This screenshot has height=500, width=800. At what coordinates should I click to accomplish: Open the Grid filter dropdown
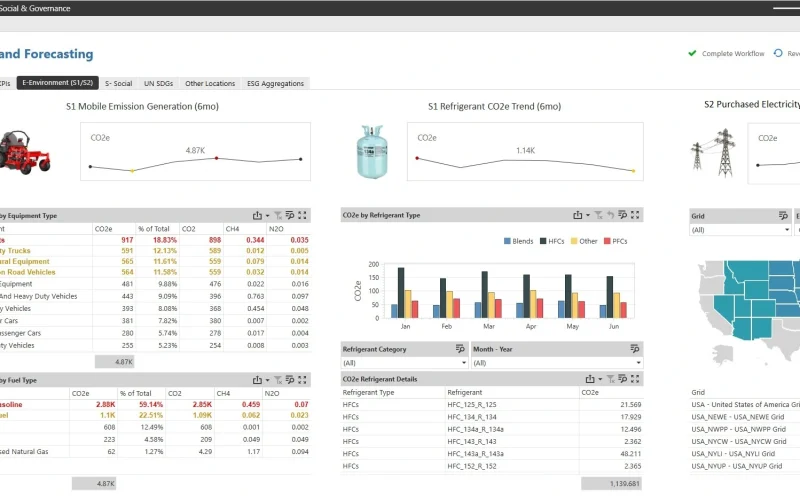click(x=786, y=230)
